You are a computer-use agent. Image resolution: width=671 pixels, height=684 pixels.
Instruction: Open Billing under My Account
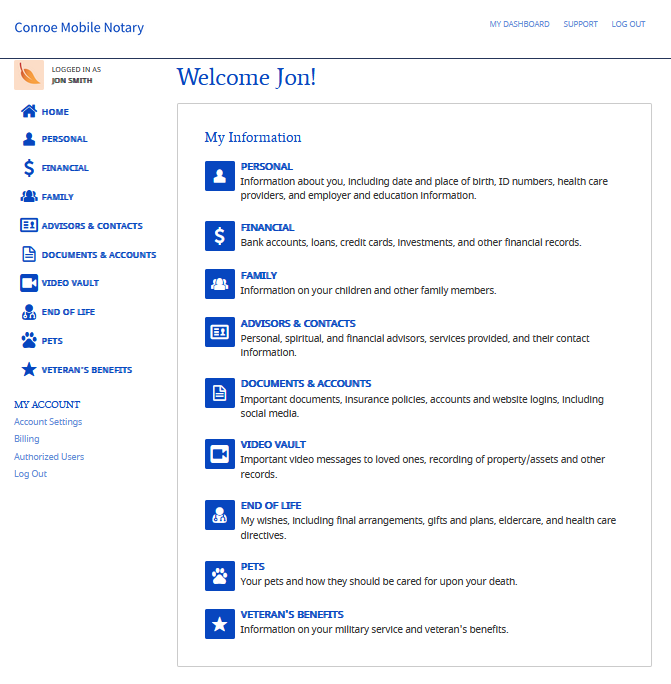click(27, 439)
